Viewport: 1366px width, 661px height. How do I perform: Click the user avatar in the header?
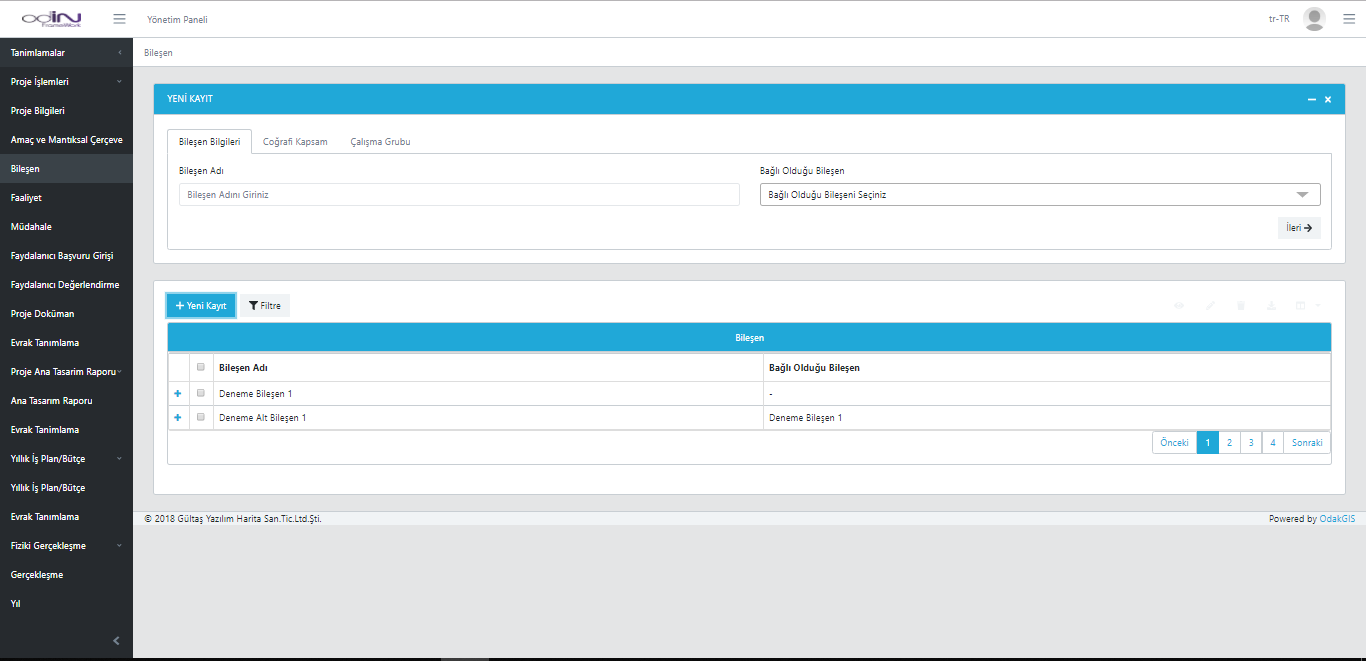point(1314,19)
